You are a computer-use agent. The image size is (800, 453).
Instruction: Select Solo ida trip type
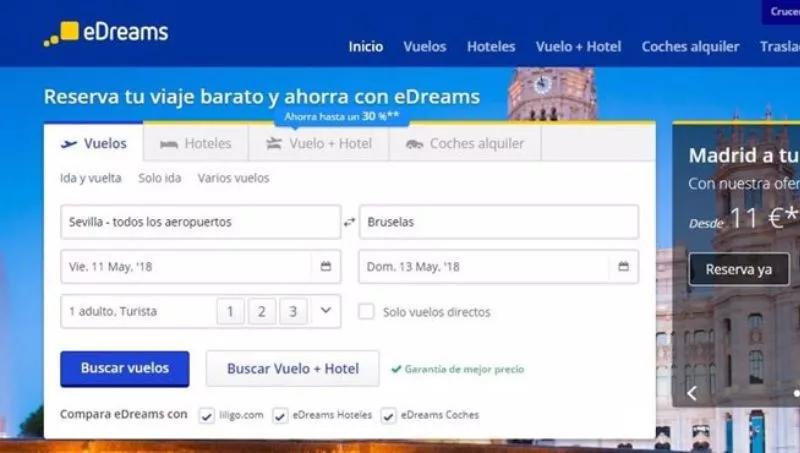[160, 178]
